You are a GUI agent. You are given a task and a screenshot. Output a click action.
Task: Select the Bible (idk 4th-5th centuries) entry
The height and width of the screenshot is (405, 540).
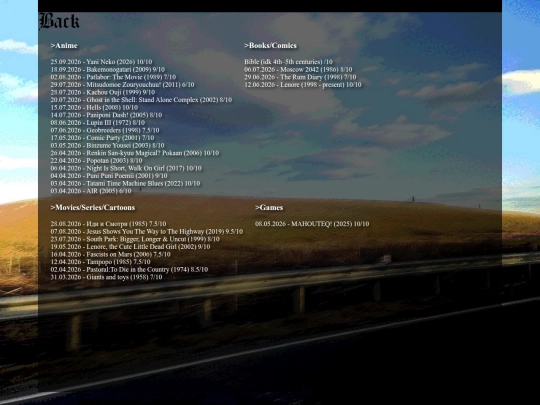[x=289, y=62]
